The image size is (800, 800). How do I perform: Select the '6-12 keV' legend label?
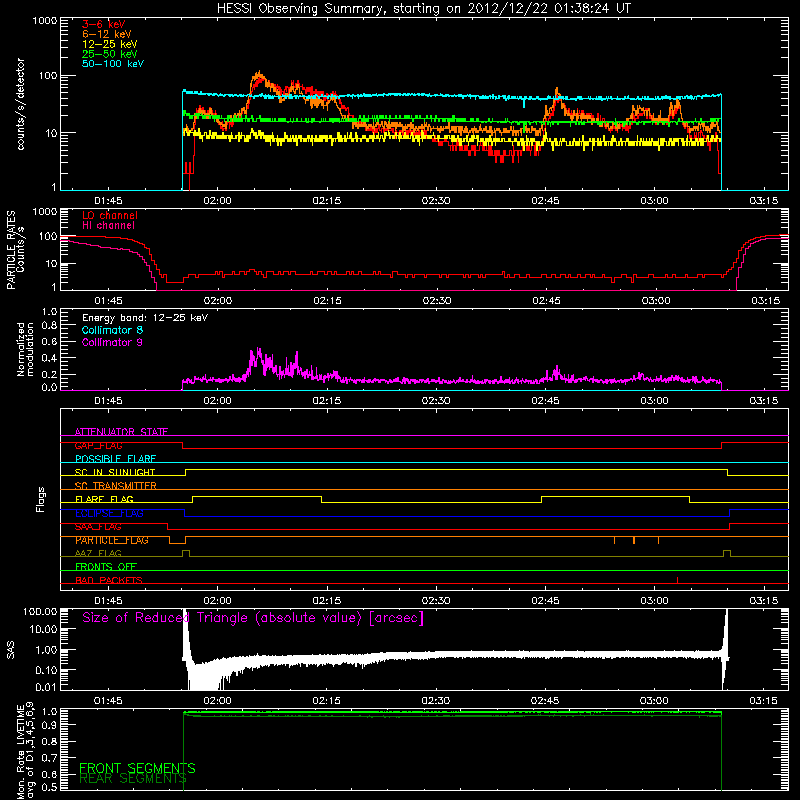click(x=107, y=34)
